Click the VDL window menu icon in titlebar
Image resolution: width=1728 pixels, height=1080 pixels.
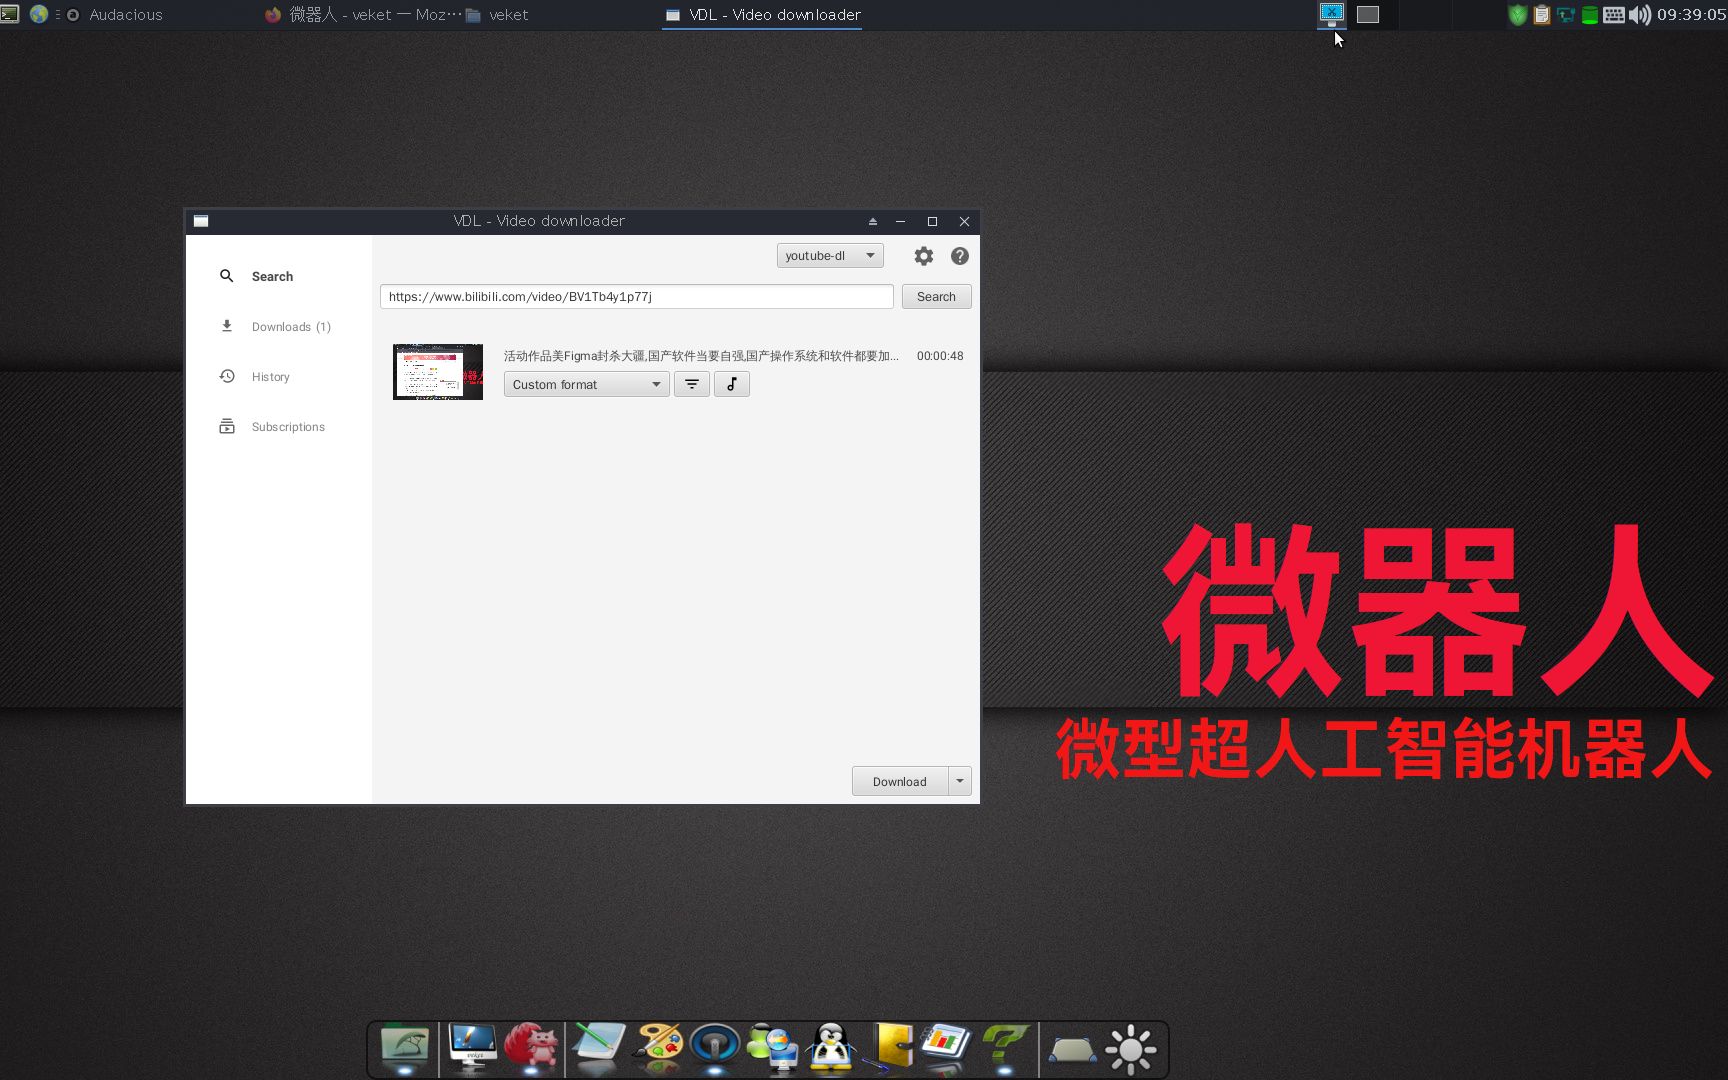pyautogui.click(x=201, y=221)
